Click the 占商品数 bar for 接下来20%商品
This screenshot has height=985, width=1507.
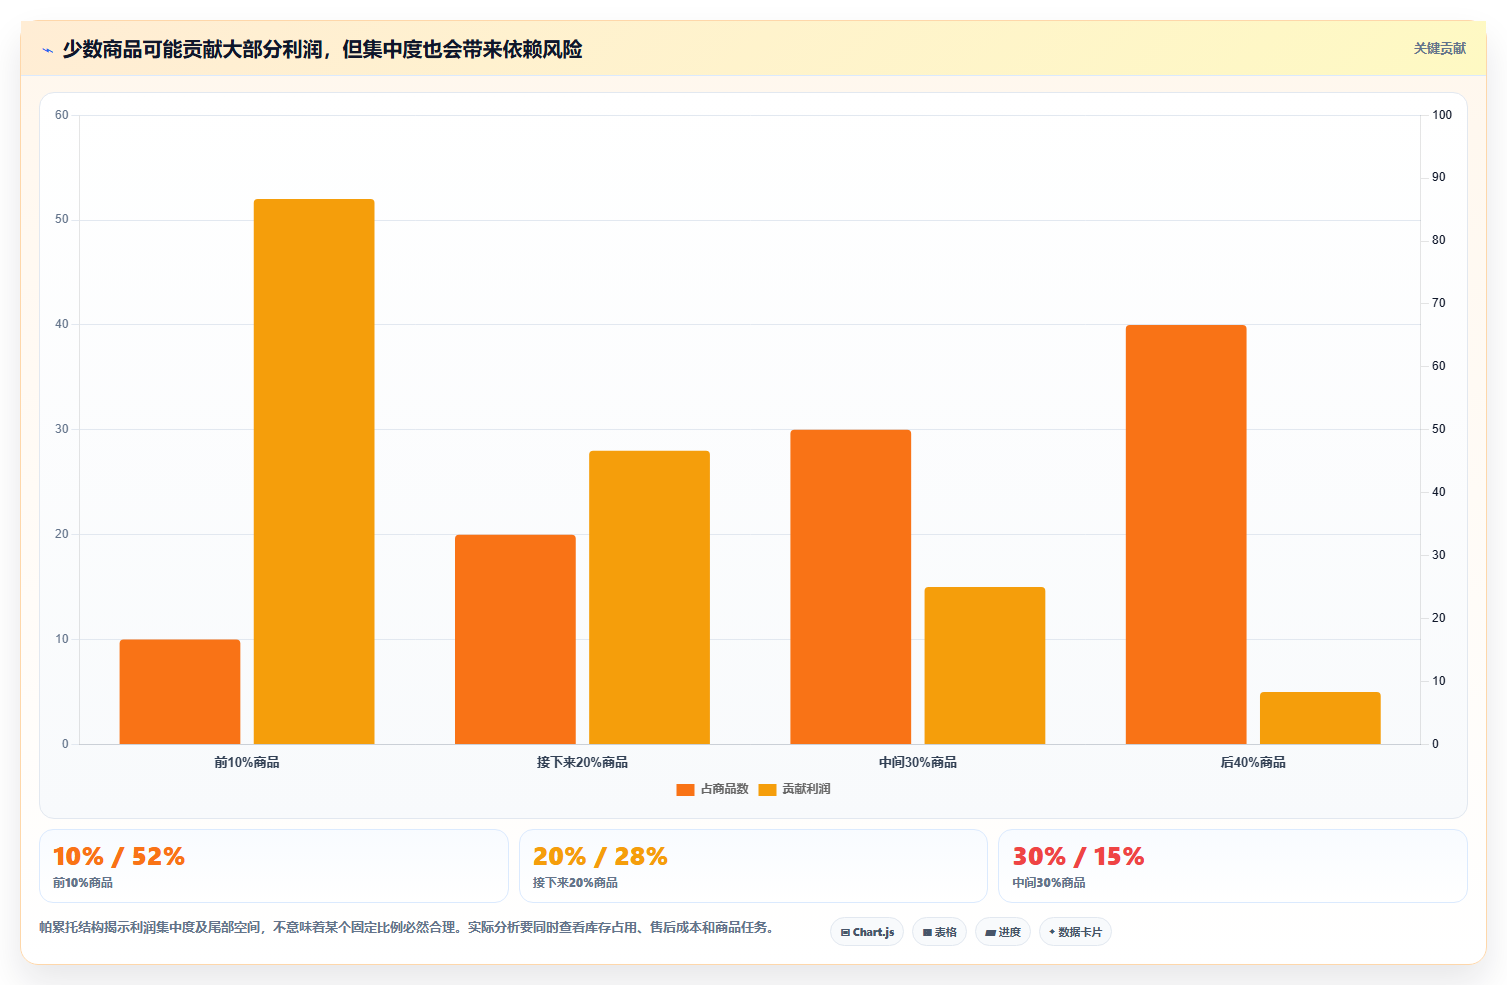(x=515, y=639)
